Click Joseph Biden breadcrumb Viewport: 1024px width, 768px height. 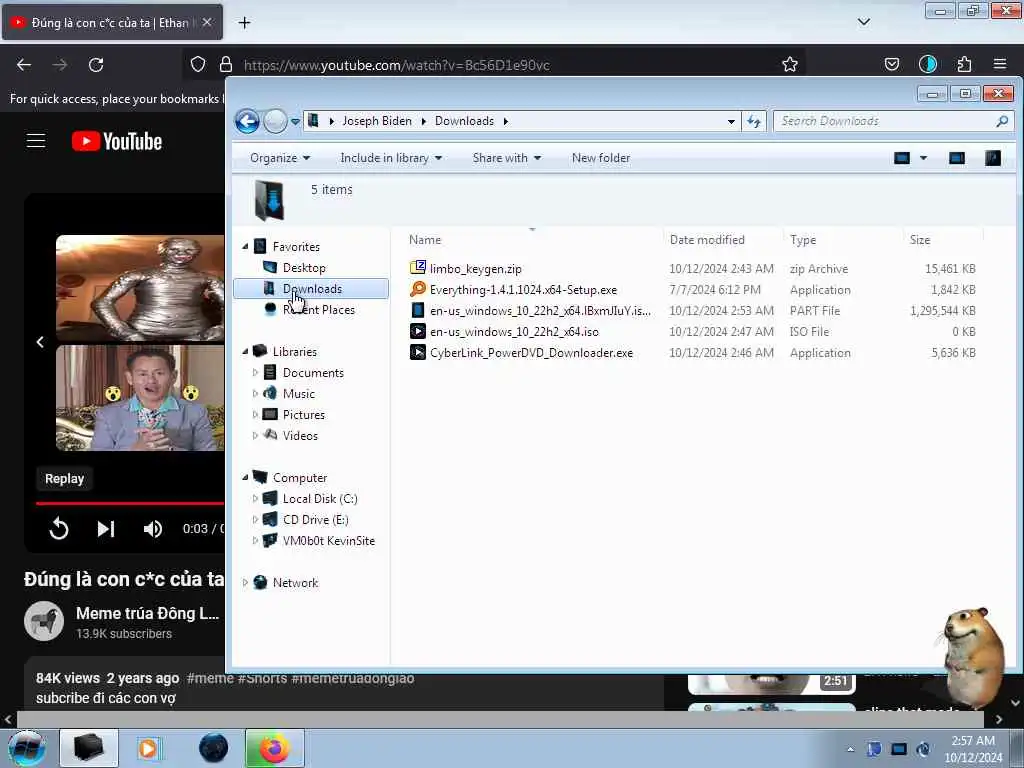pos(377,121)
